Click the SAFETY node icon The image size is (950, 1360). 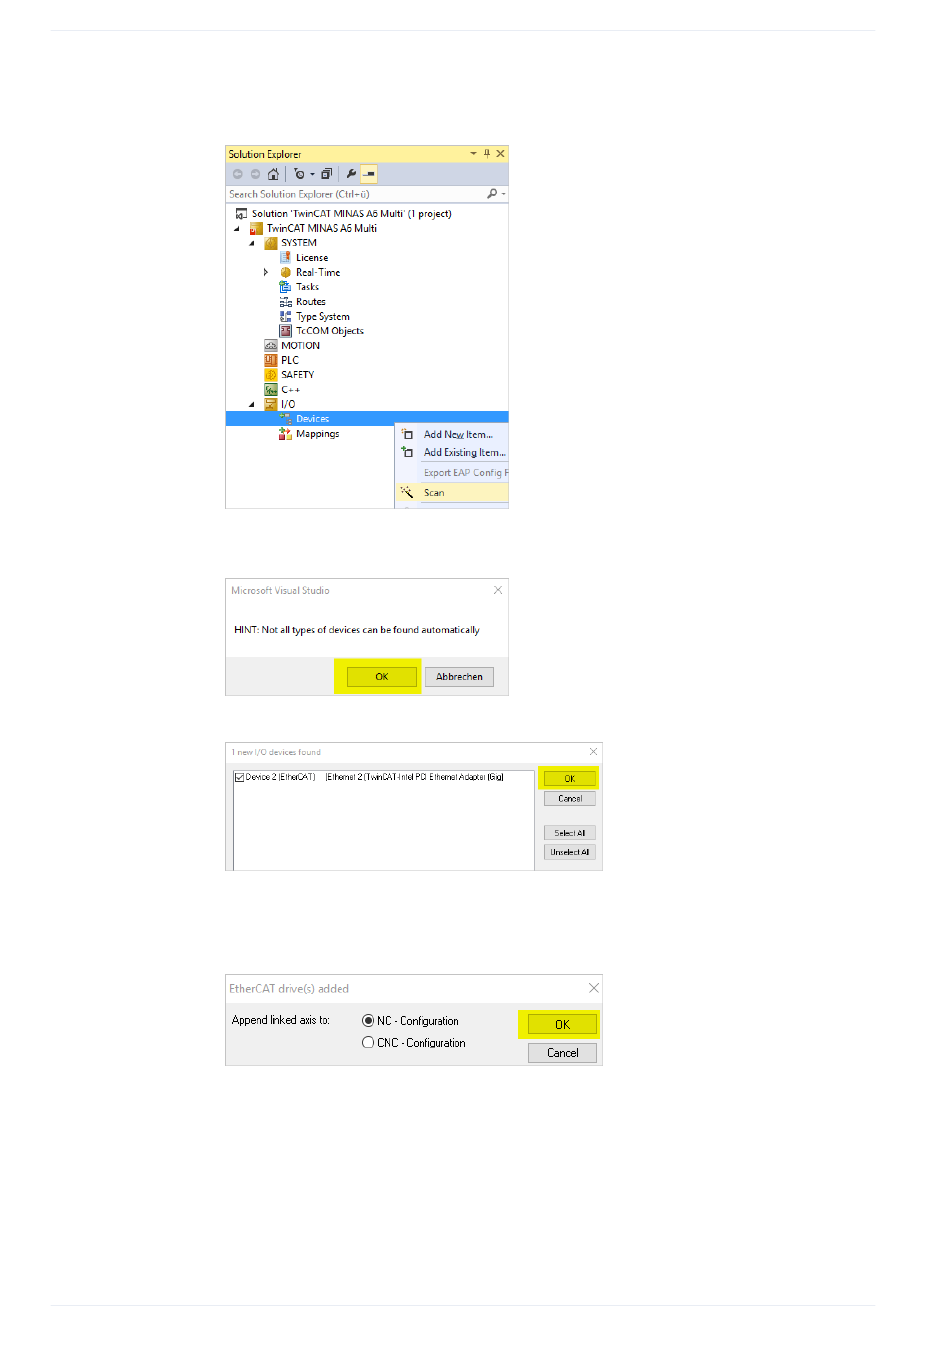click(x=270, y=375)
